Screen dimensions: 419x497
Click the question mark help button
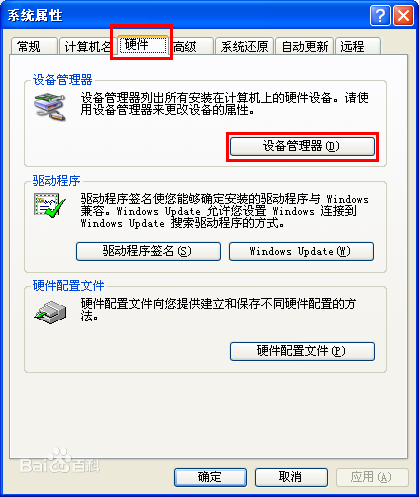tap(380, 15)
